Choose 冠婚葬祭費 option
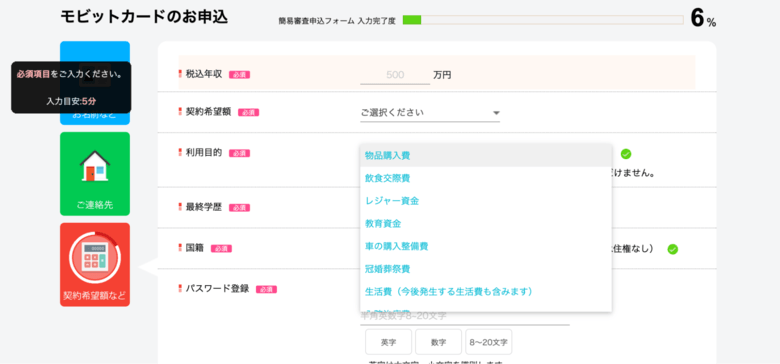The width and height of the screenshot is (780, 364). [x=486, y=269]
